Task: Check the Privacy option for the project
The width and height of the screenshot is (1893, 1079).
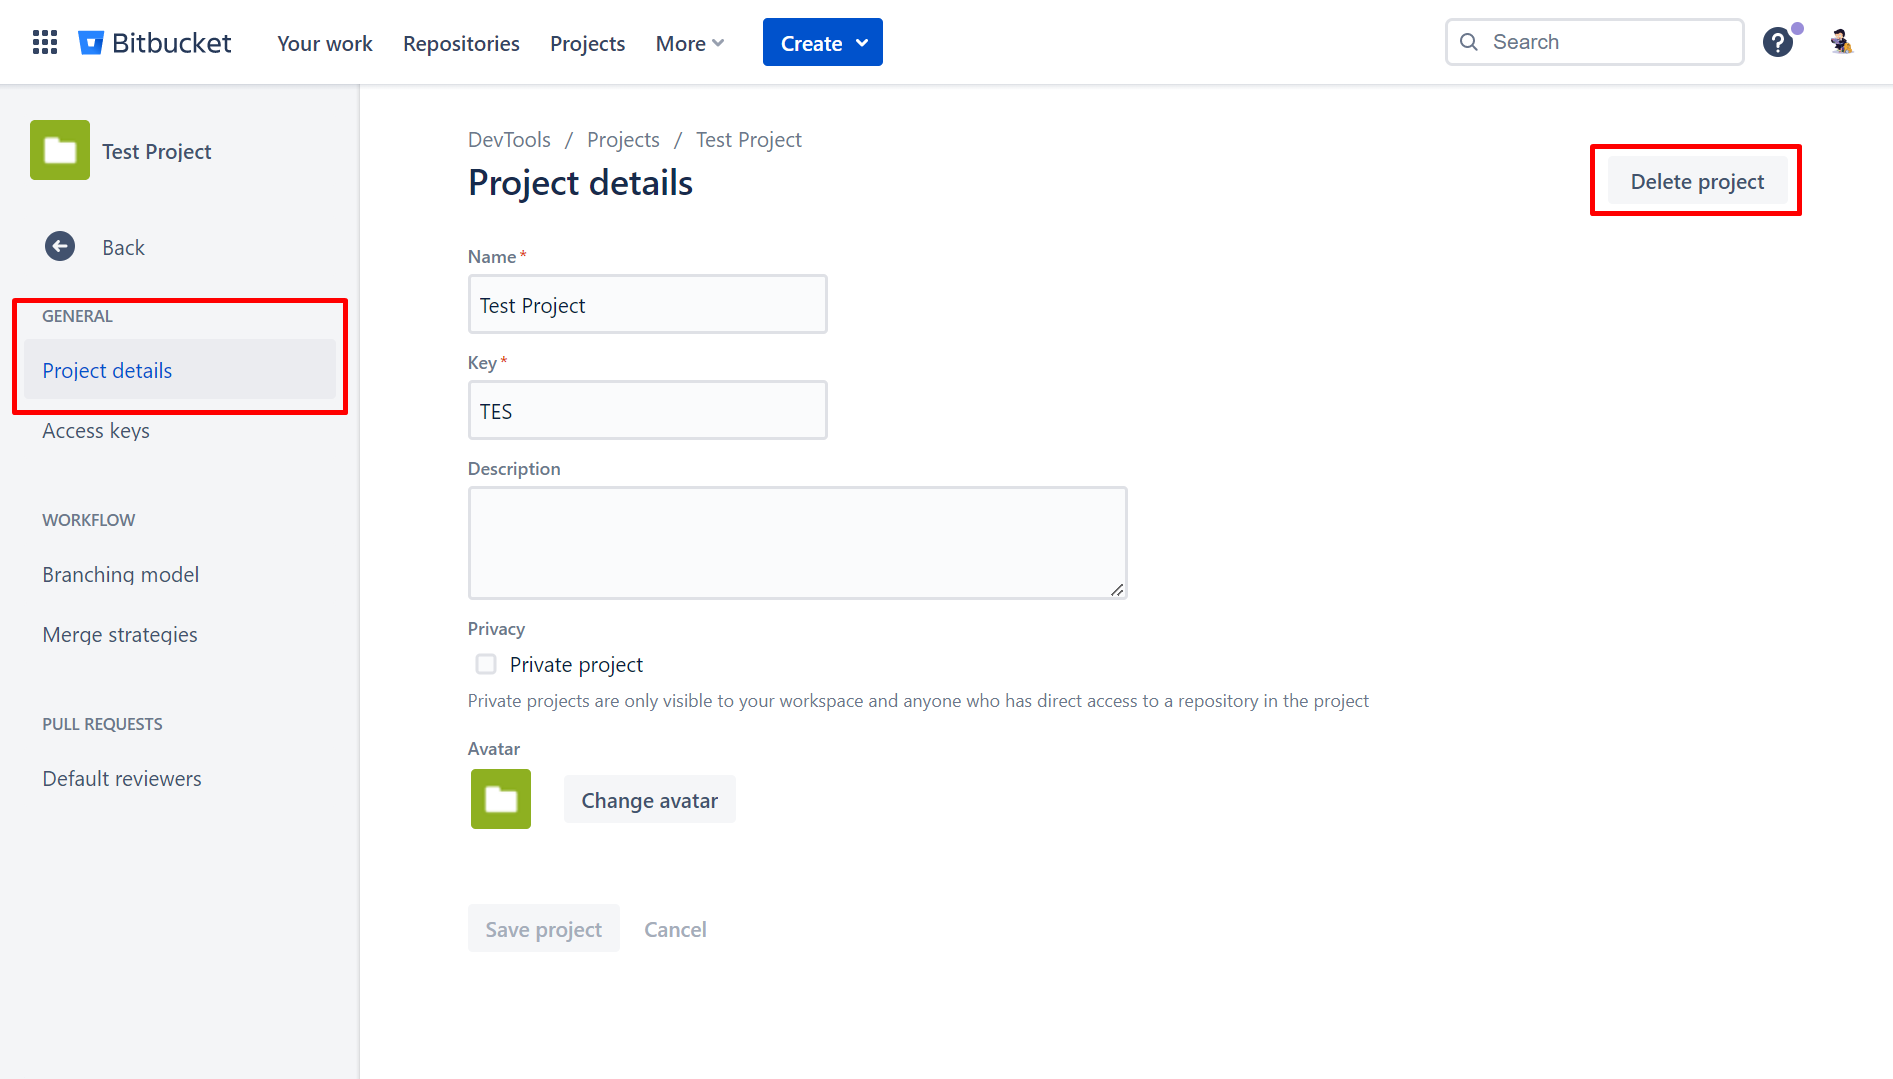Action: point(485,663)
